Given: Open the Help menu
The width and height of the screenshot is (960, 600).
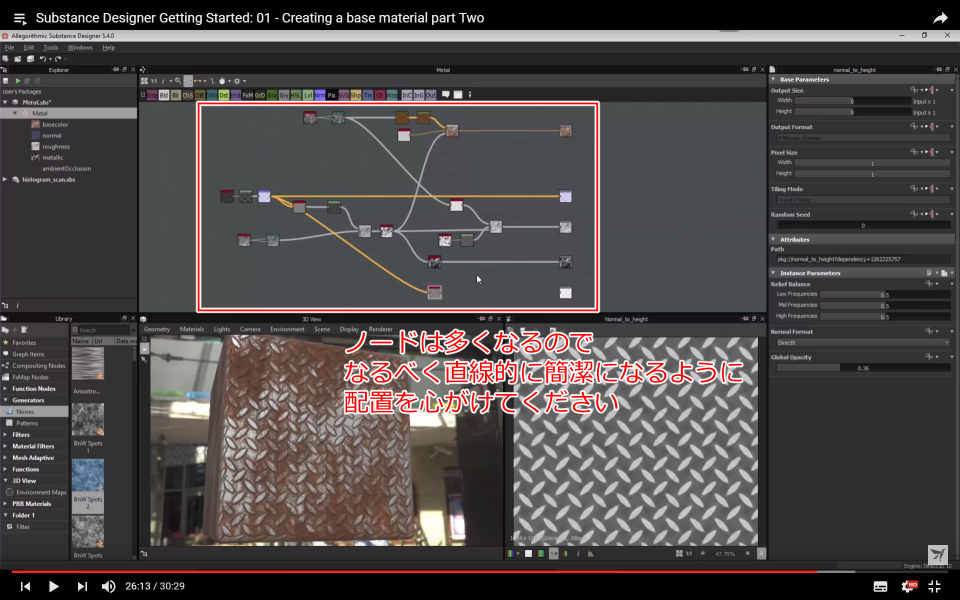Looking at the screenshot, I should pos(108,47).
